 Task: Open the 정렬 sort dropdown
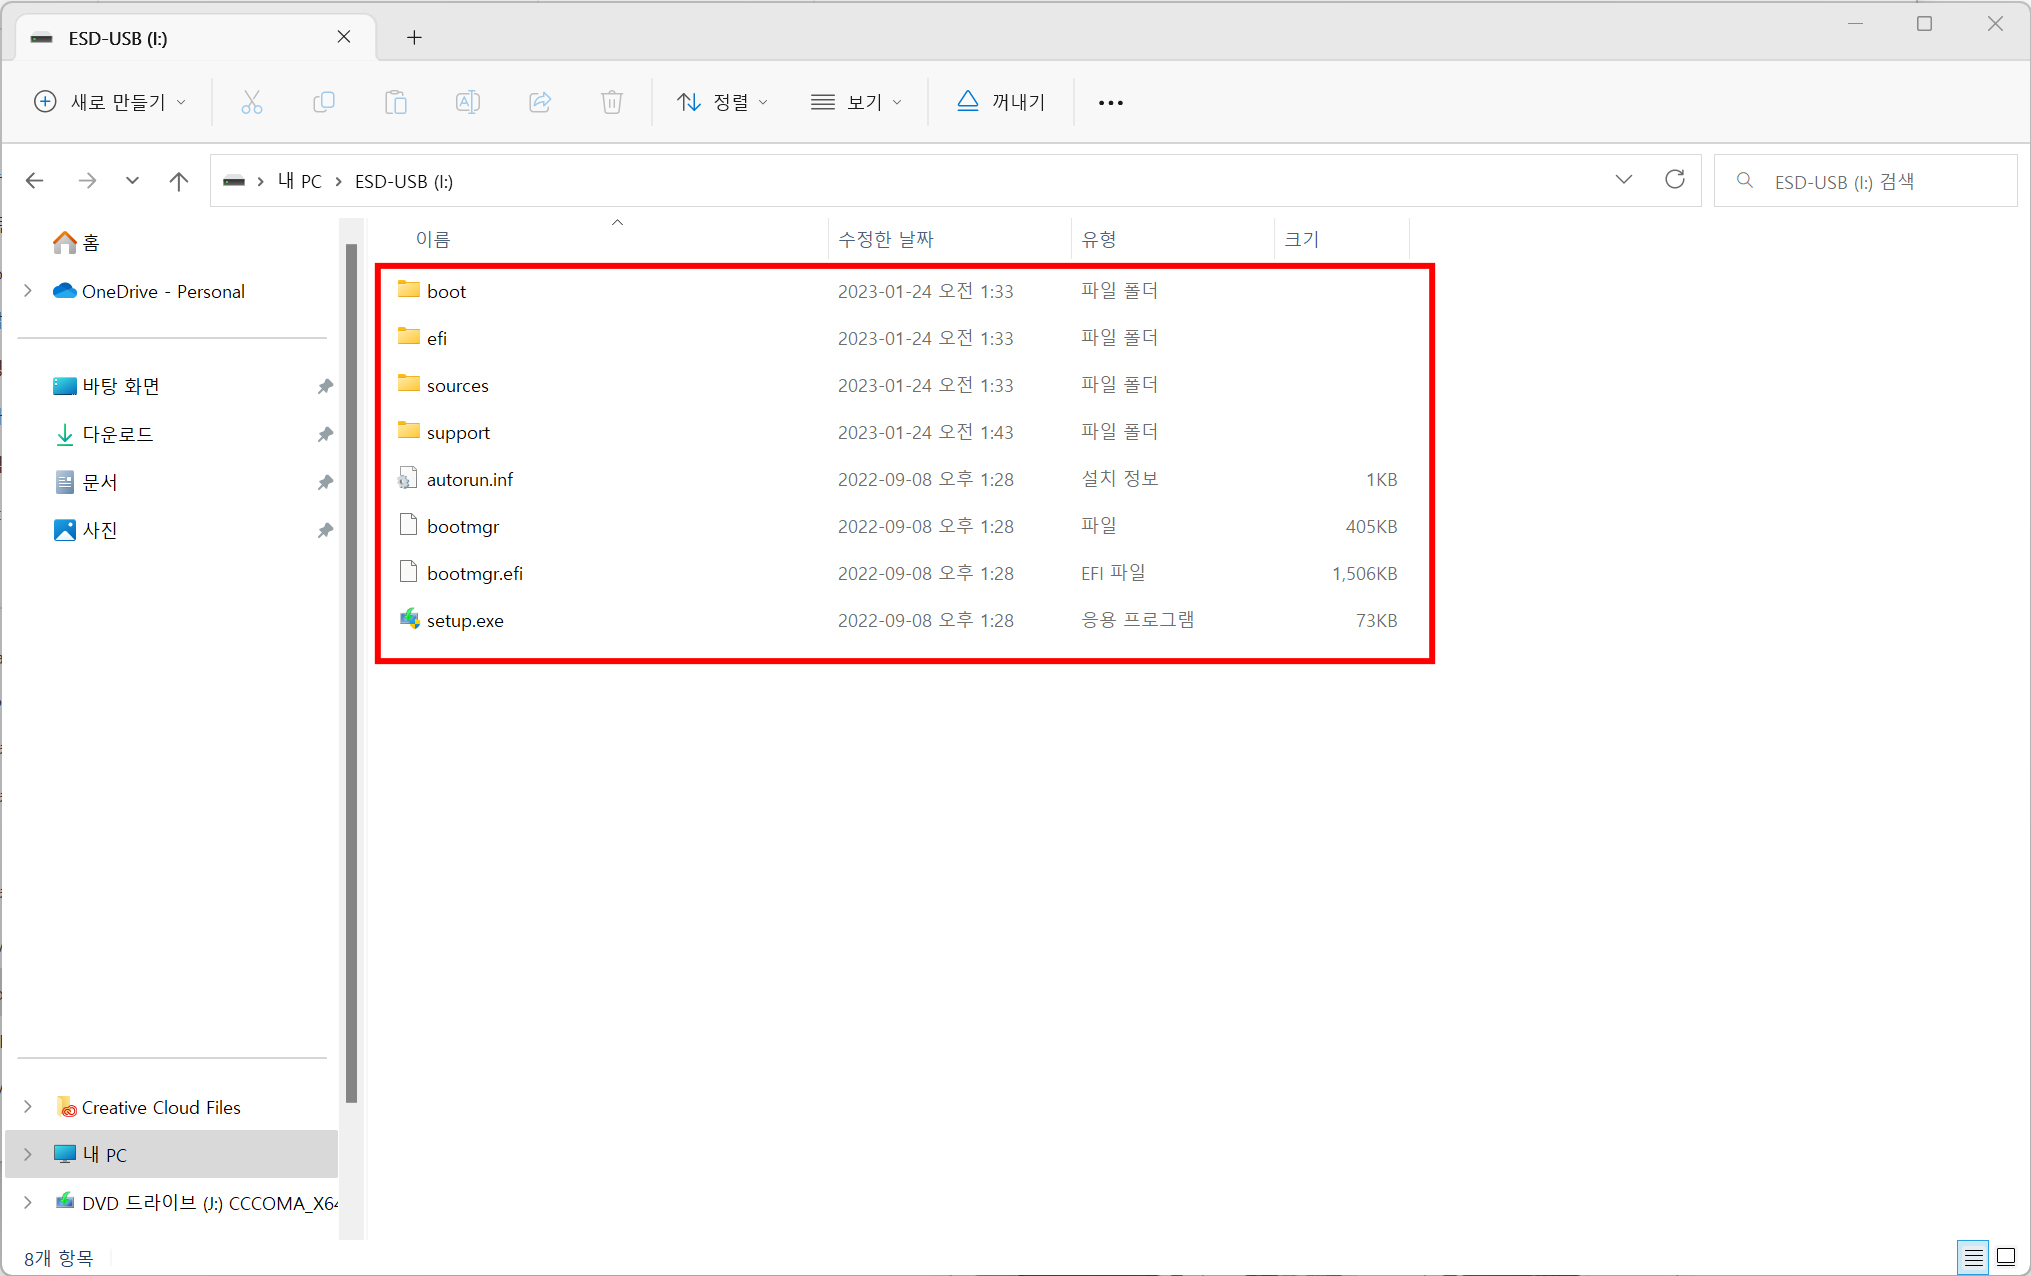722,102
